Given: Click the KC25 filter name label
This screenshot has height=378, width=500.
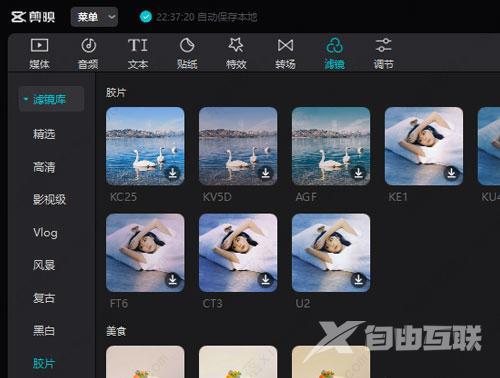Looking at the screenshot, I should coord(123,197).
